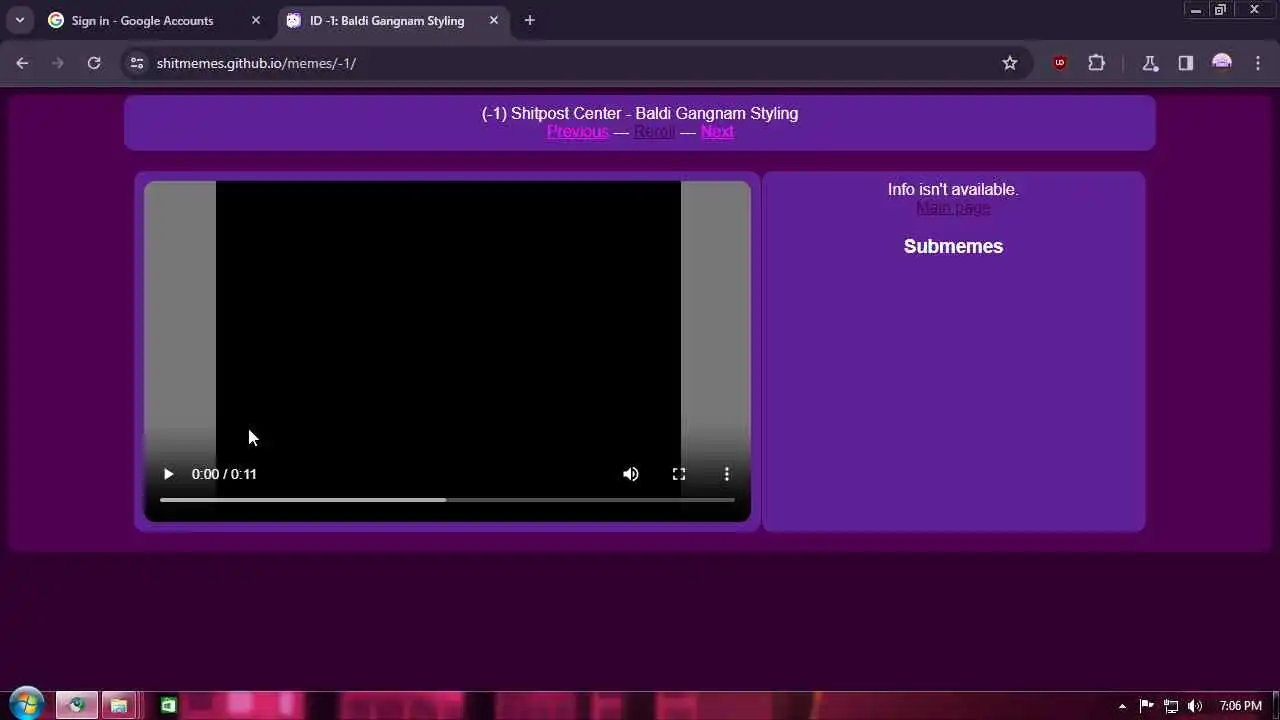Click the video progress bar to seek
1280x720 pixels.
tap(447, 499)
